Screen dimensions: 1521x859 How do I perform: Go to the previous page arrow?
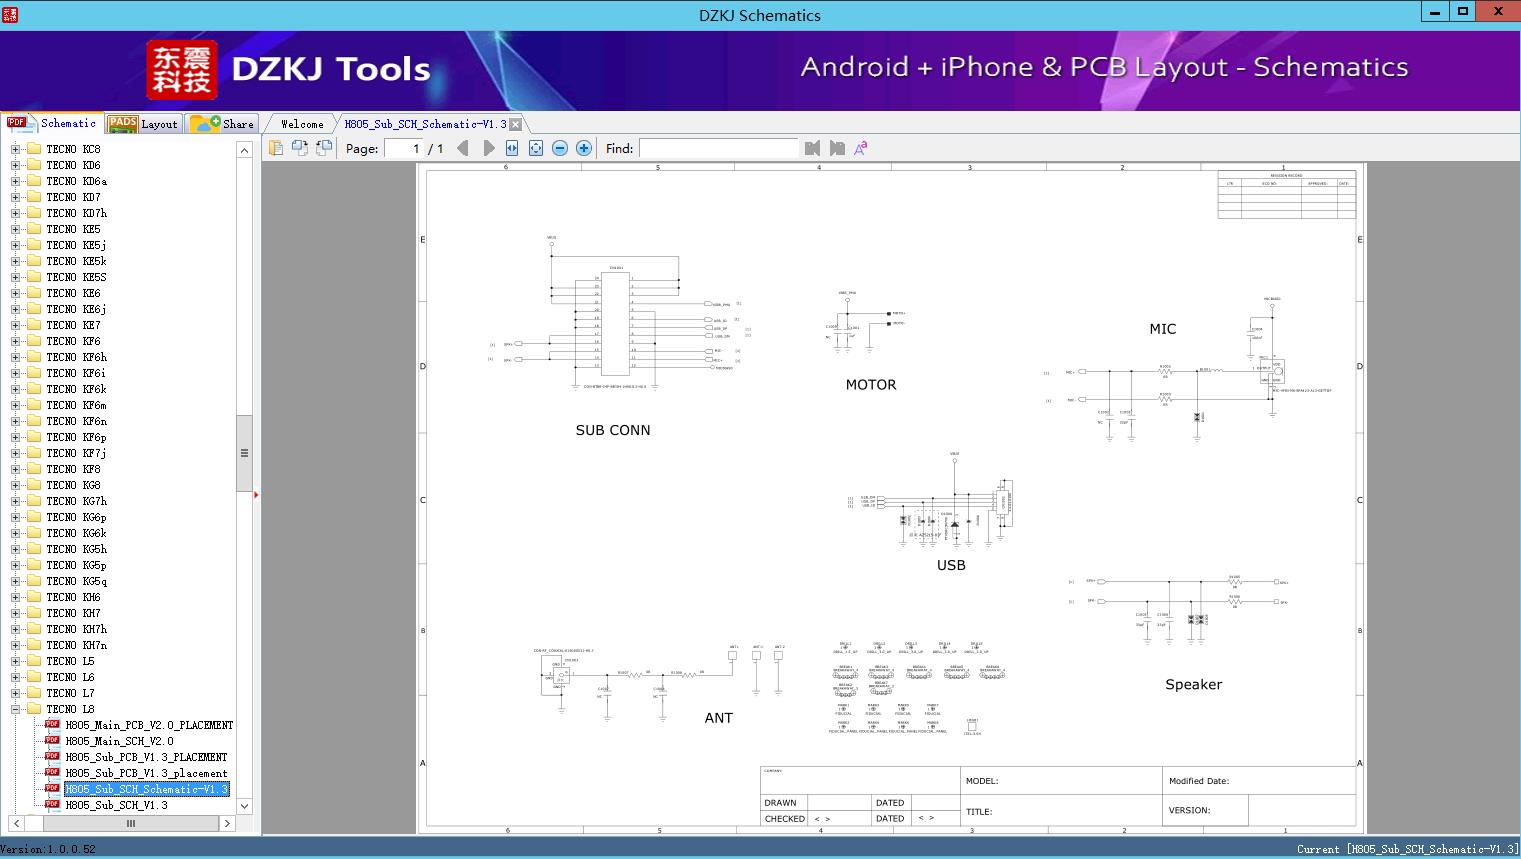(463, 148)
